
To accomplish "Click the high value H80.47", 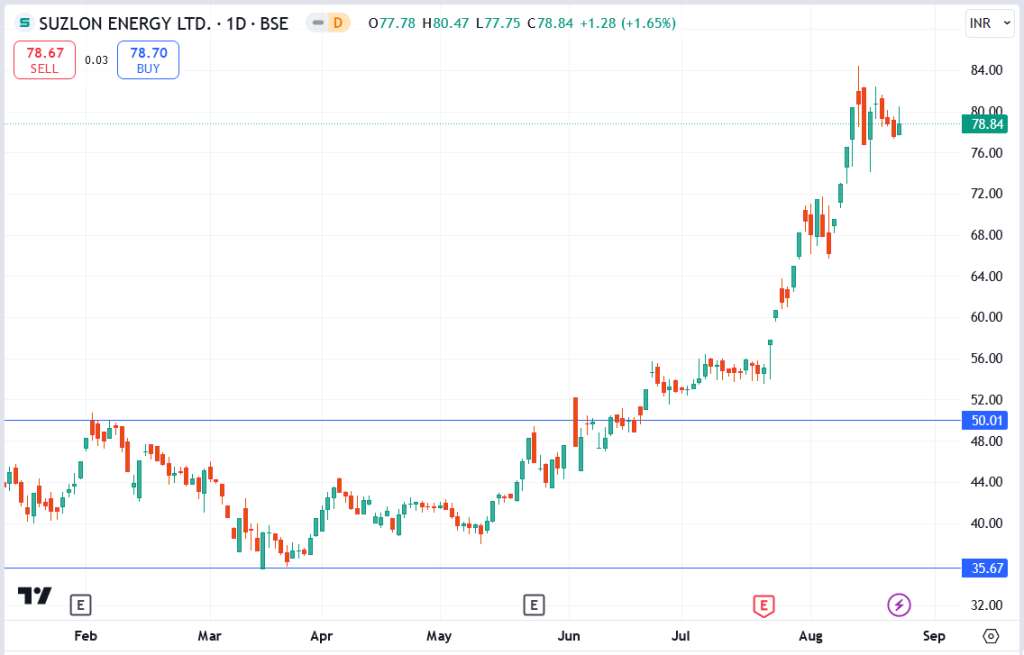I will 445,24.
